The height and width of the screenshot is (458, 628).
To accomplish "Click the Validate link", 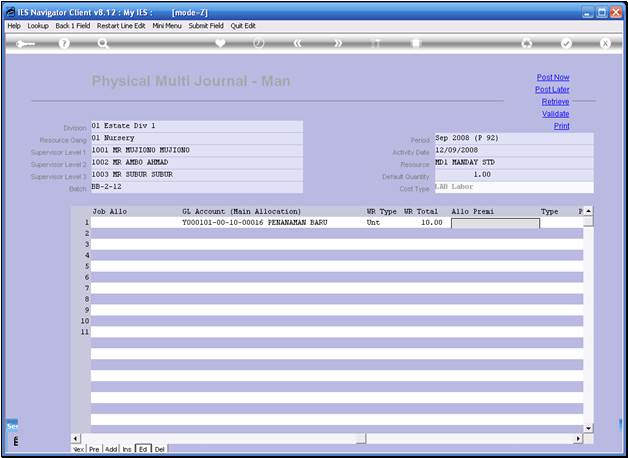I will pyautogui.click(x=556, y=114).
